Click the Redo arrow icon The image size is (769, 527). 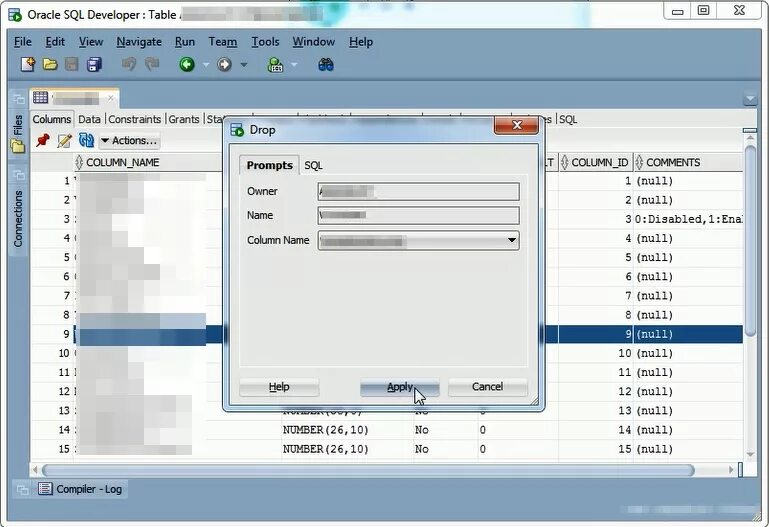click(152, 64)
